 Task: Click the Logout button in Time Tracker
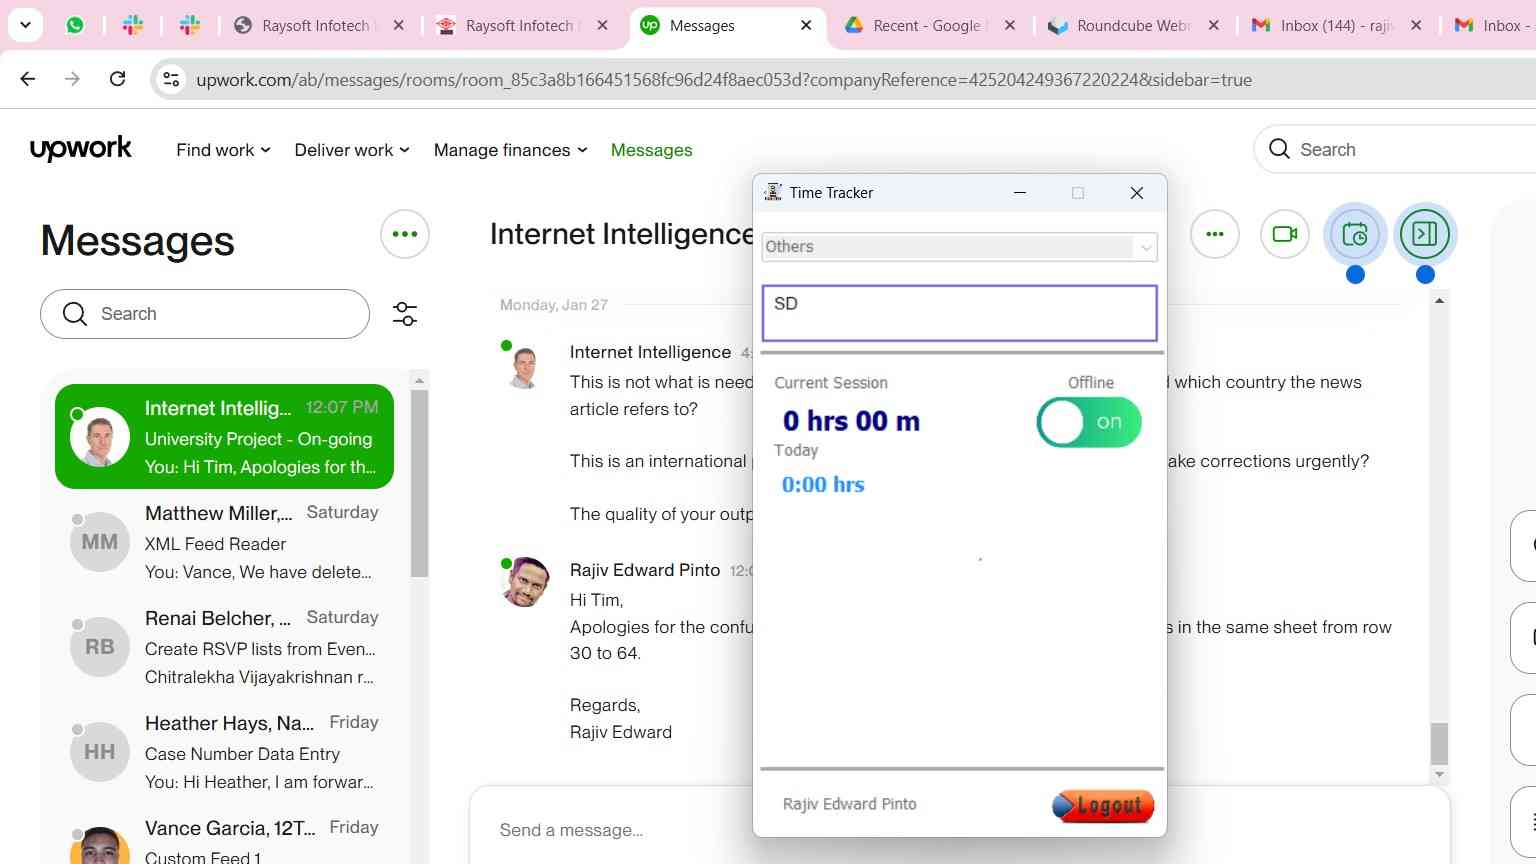coord(1103,805)
